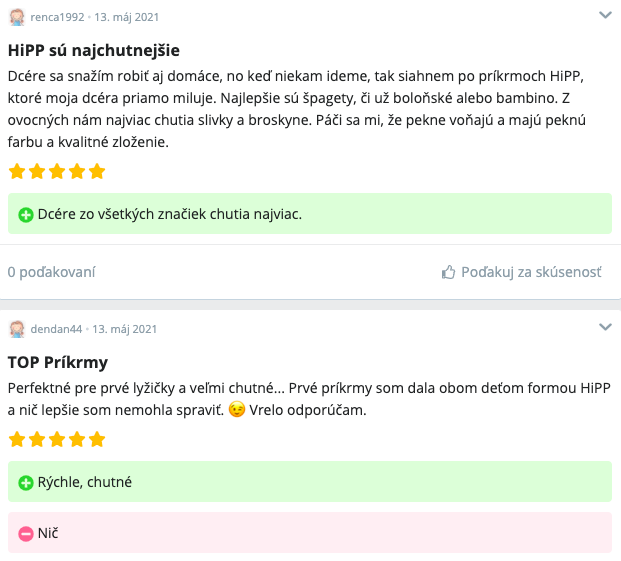Click the winking emoji in dendan44's review
The height and width of the screenshot is (561, 621).
[237, 409]
